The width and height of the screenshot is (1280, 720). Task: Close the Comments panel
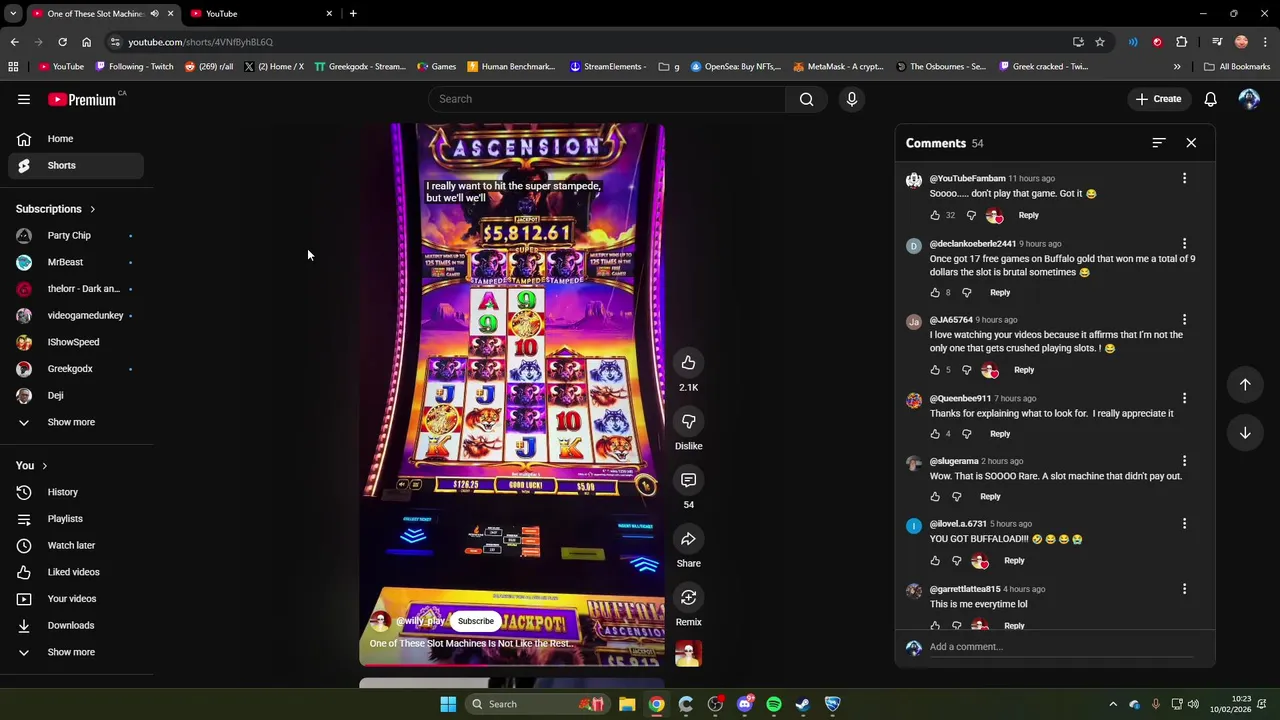[1191, 143]
